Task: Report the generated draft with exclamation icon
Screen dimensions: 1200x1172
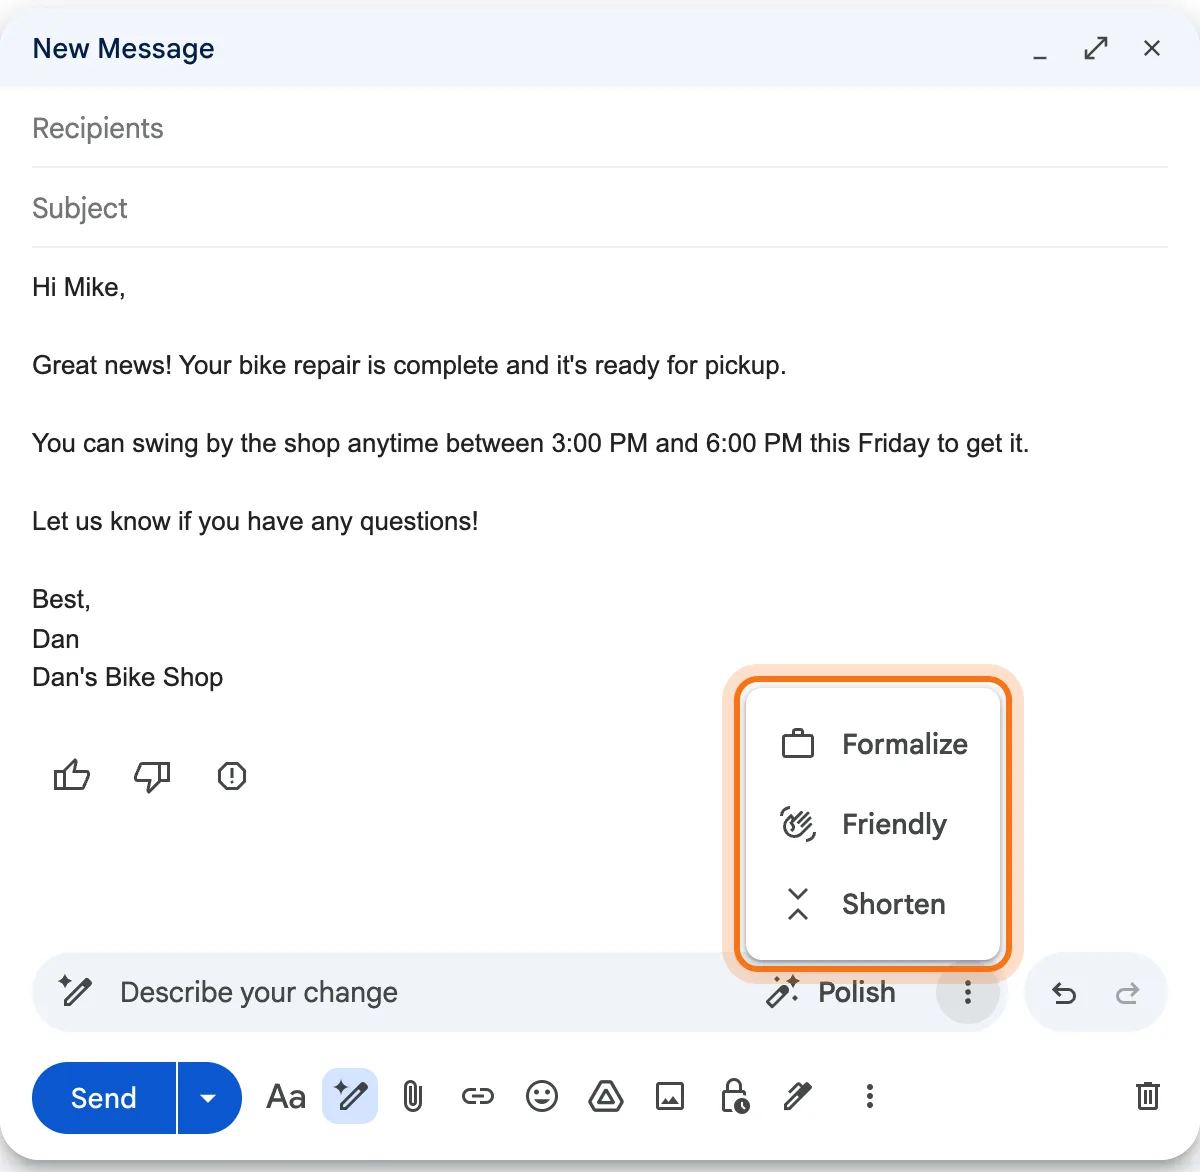Action: [232, 776]
